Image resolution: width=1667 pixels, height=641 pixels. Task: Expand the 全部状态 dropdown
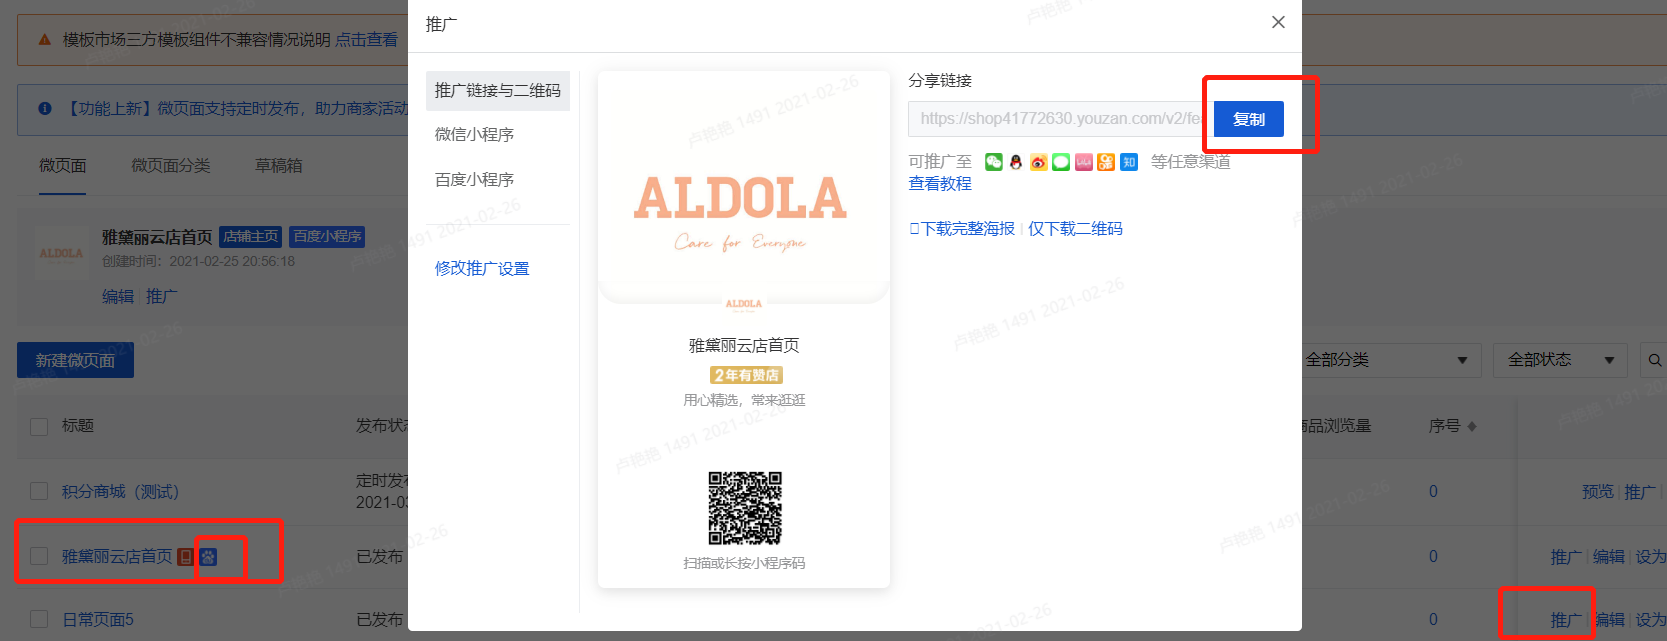click(1560, 360)
